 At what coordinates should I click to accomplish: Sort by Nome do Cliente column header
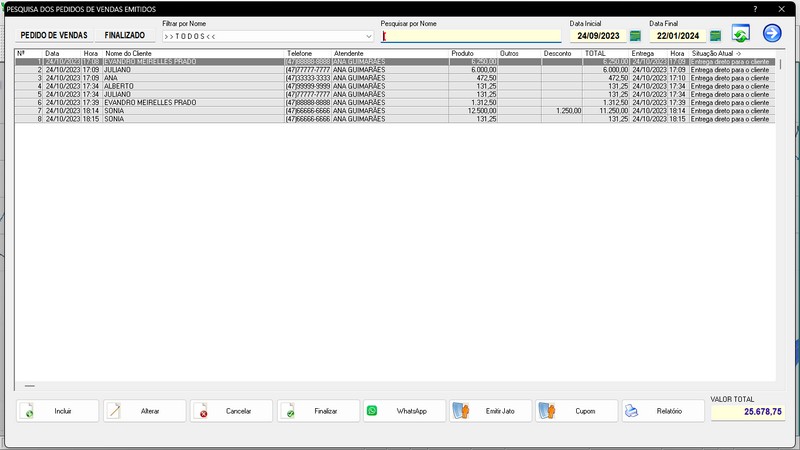click(x=193, y=53)
